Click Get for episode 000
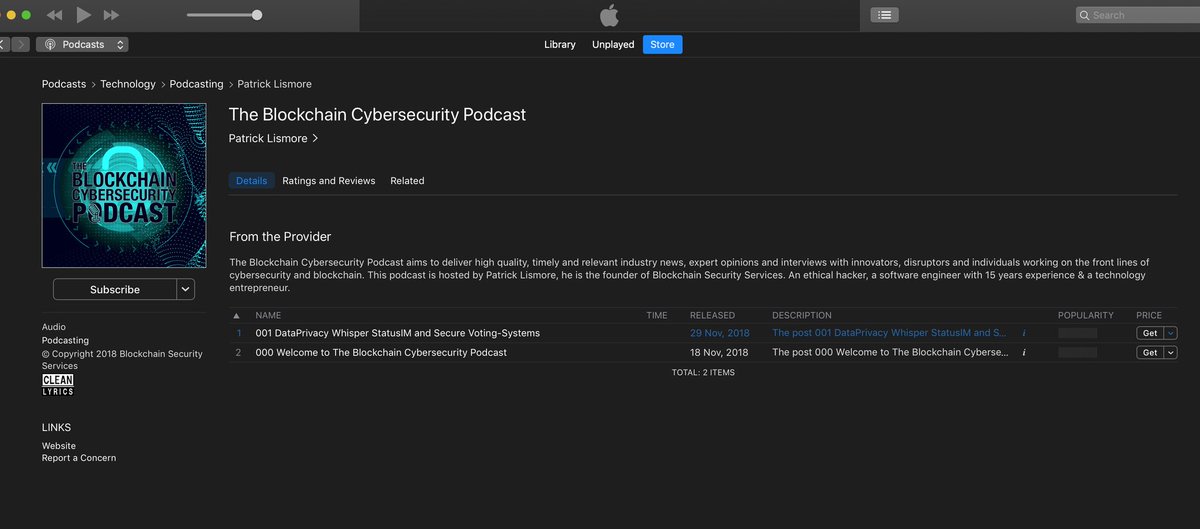This screenshot has width=1200, height=529. coord(1150,352)
